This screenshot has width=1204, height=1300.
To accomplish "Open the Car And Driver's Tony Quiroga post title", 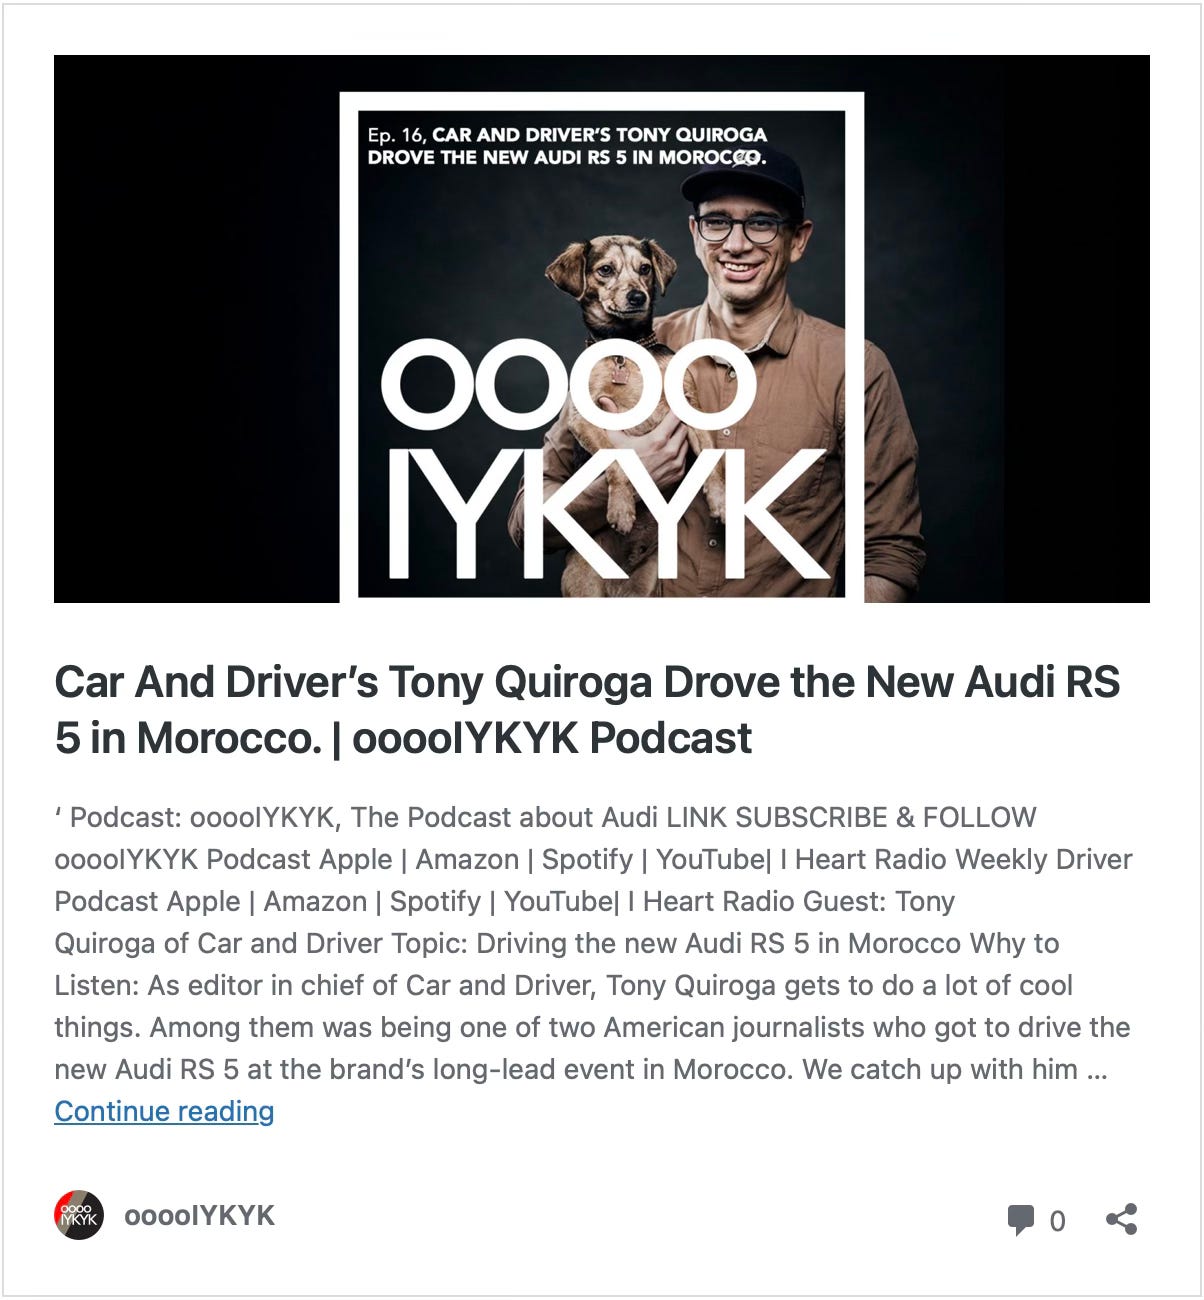I will (587, 710).
